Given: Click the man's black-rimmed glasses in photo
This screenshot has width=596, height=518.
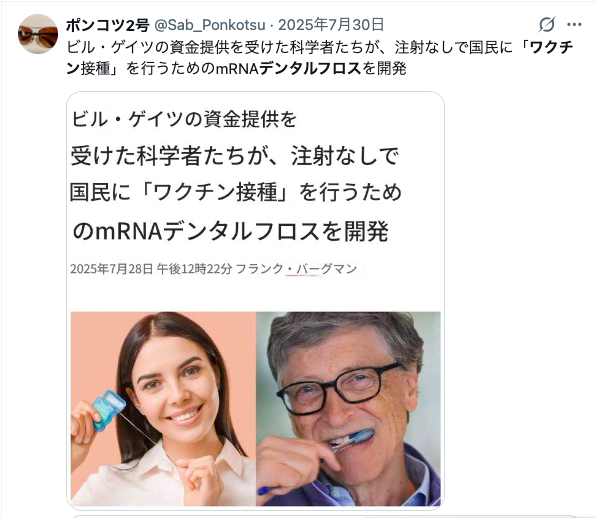Looking at the screenshot, I should point(339,388).
